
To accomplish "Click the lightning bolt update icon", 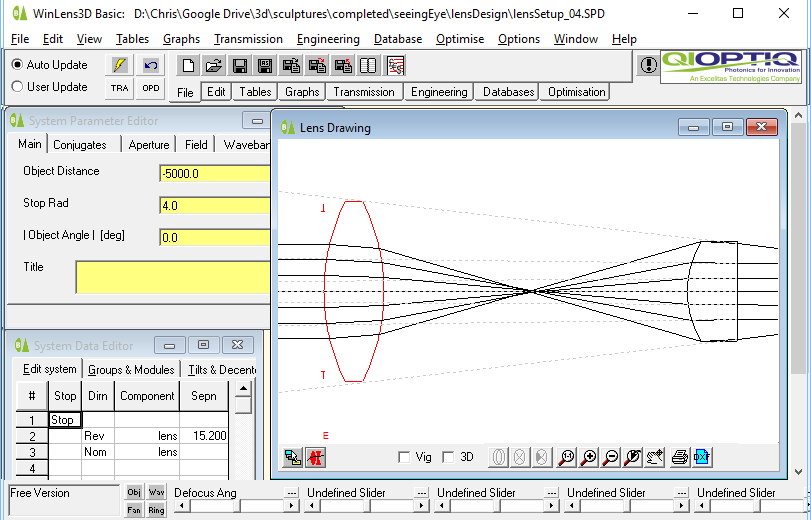I will point(120,65).
